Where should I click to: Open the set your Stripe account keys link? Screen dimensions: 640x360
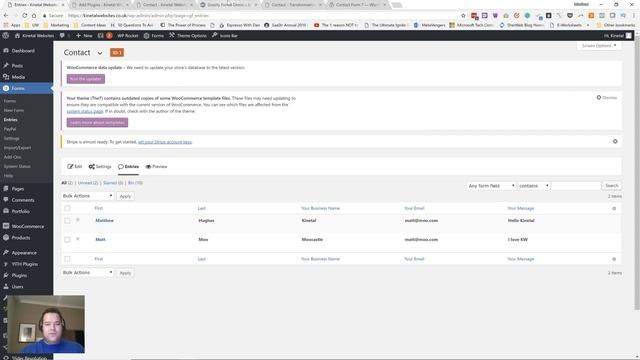click(x=165, y=142)
